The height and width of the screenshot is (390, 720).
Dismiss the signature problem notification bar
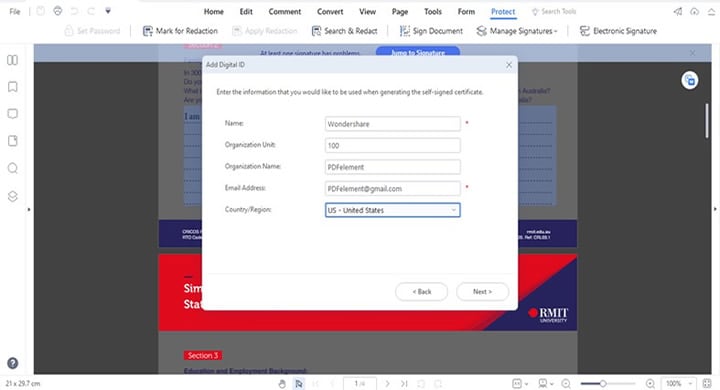coord(692,53)
